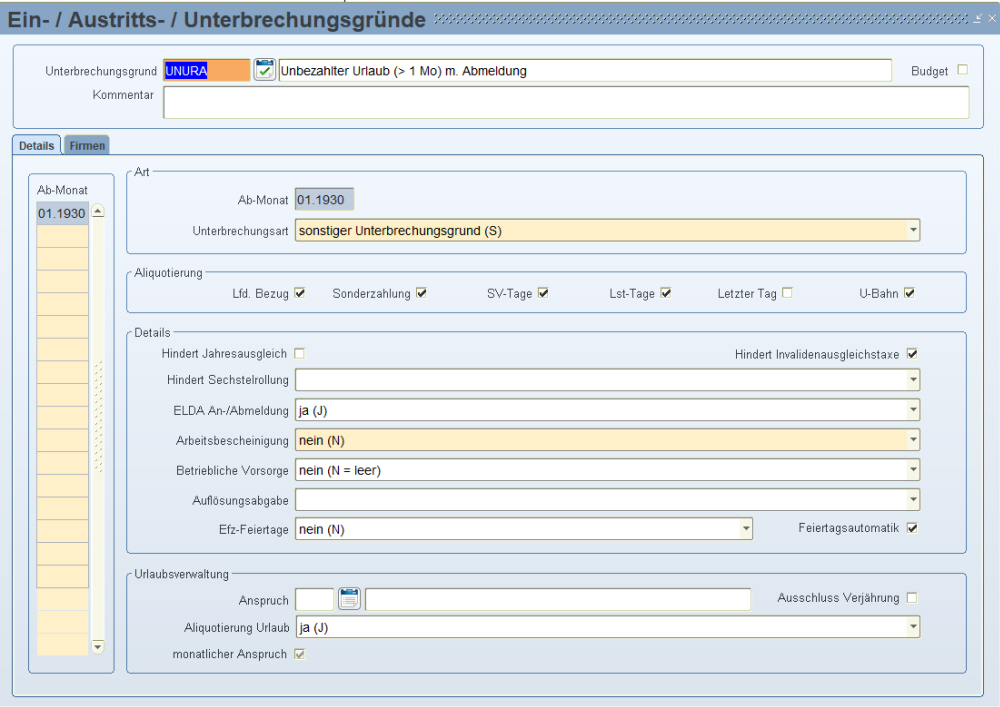Enable Ausschluss Verjährung checkbox
This screenshot has height=707, width=1000.
tap(912, 597)
